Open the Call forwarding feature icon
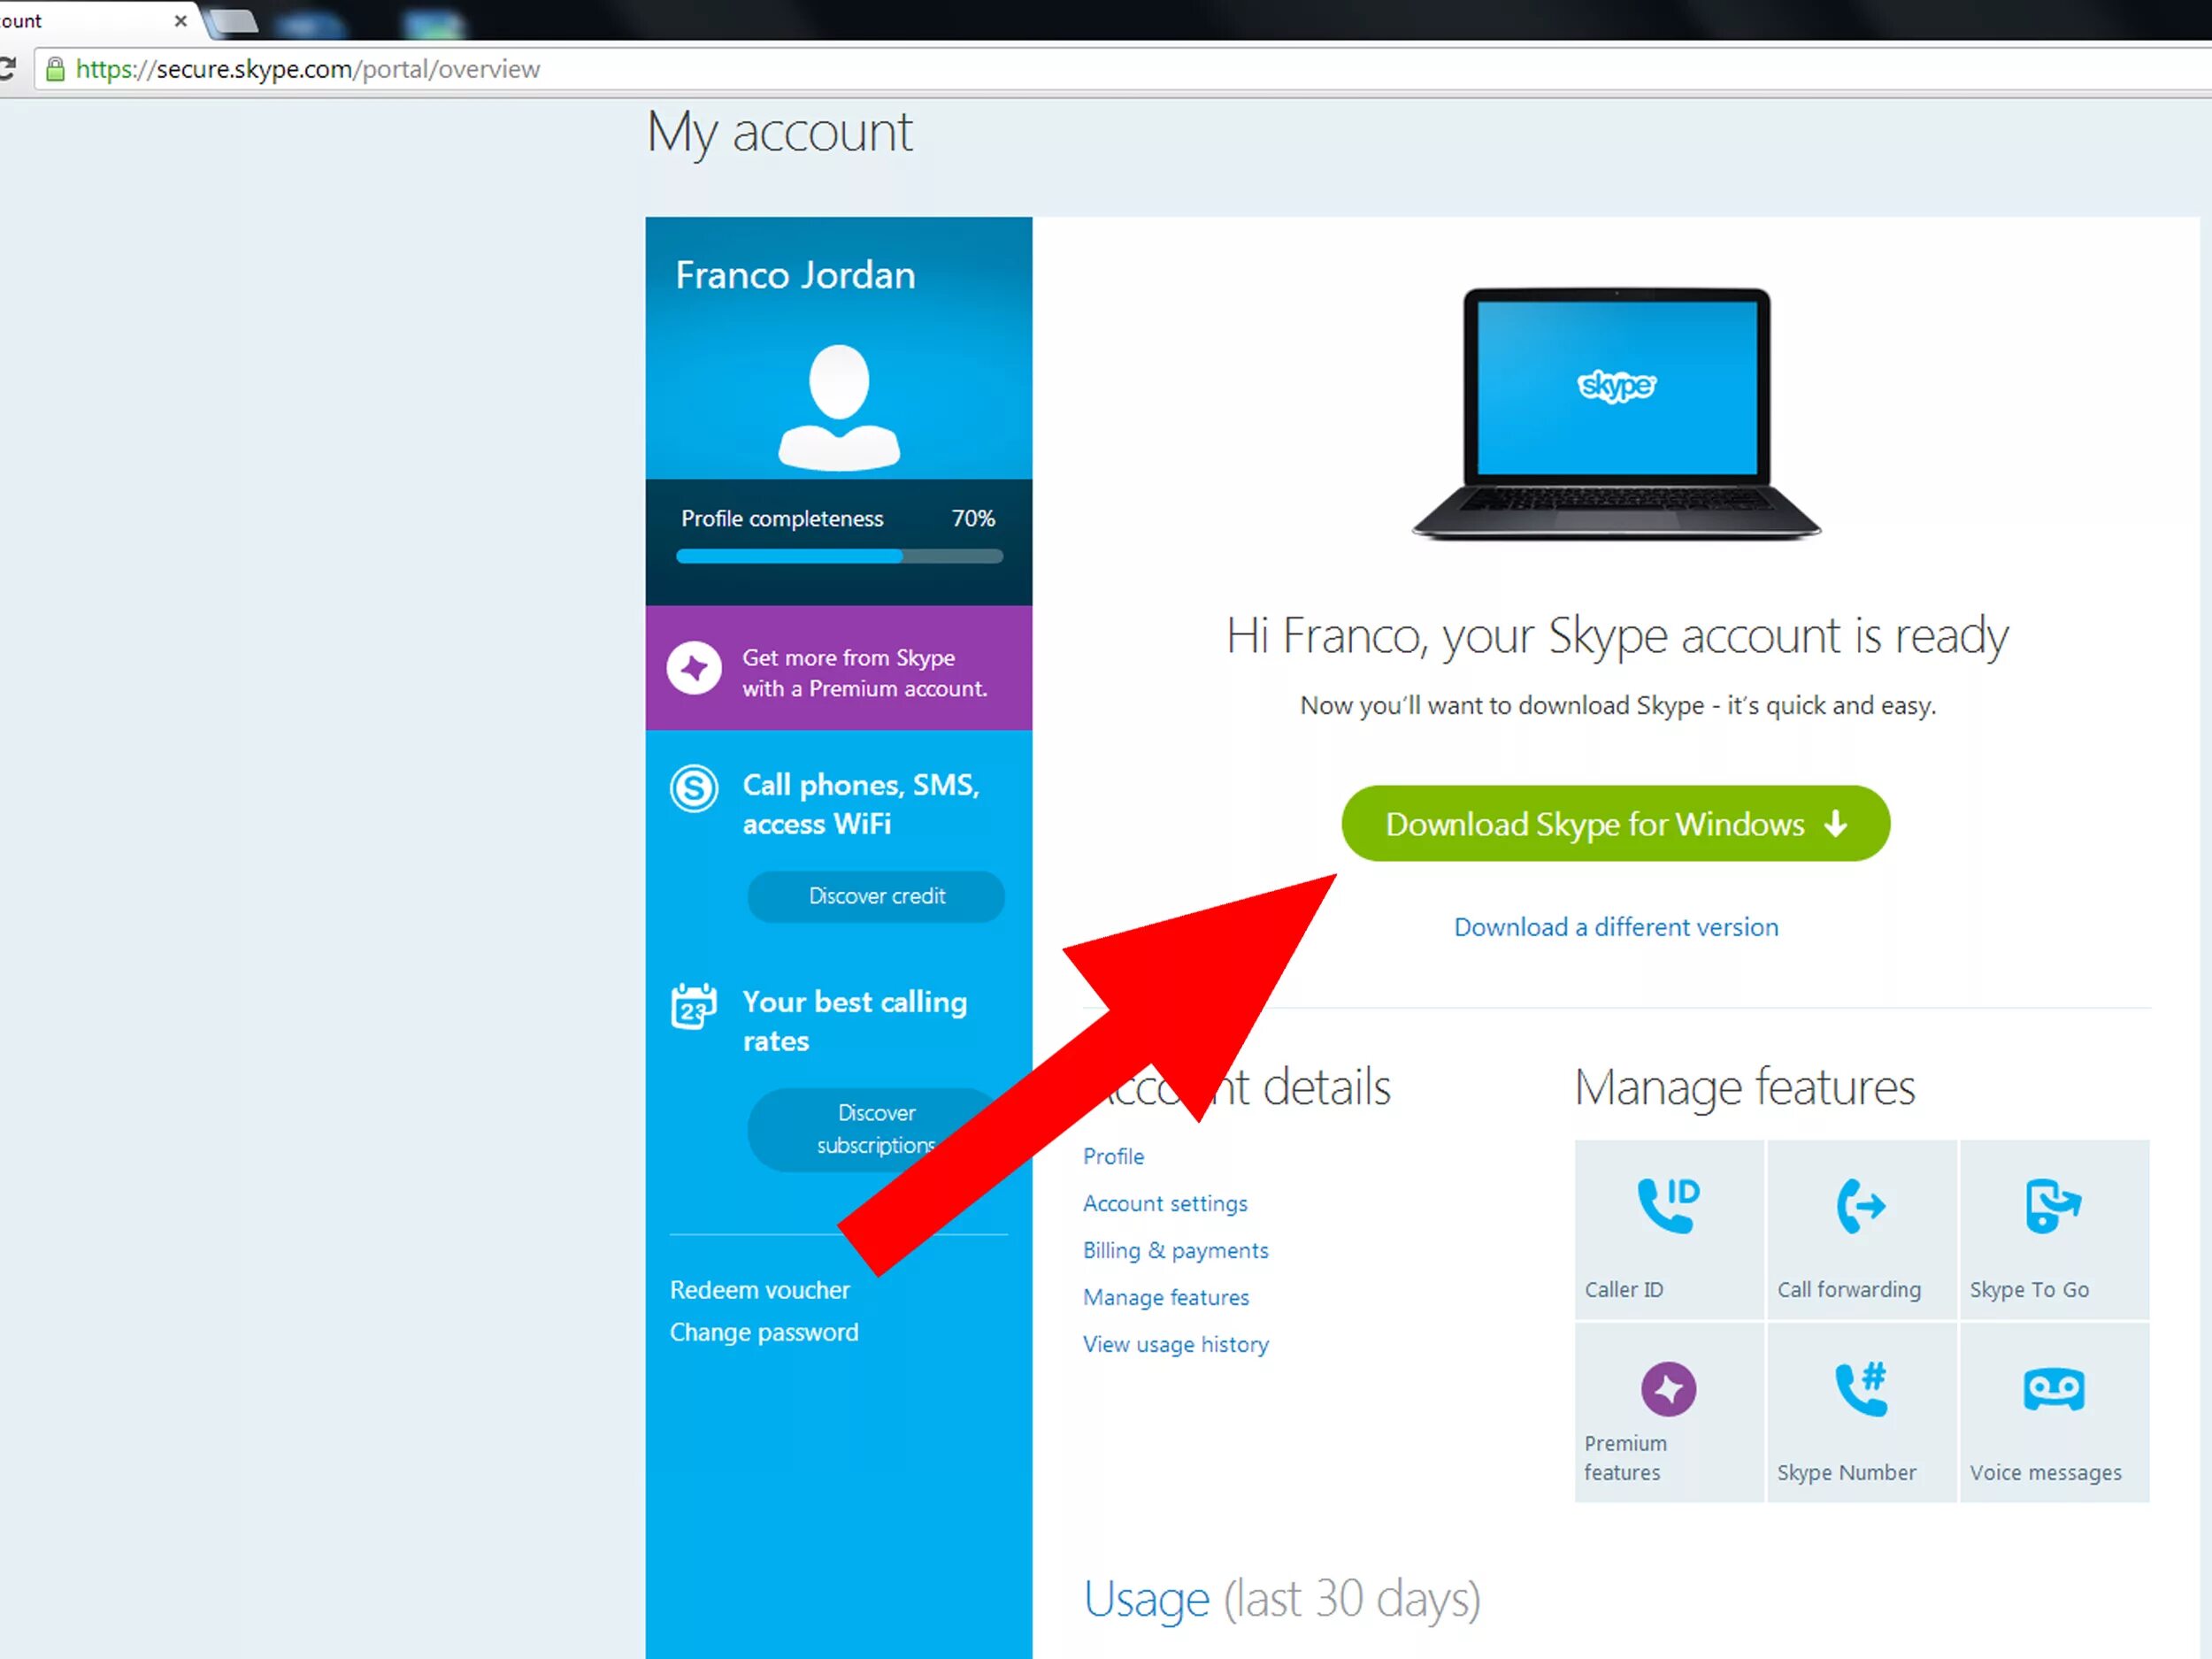Viewport: 2212px width, 1659px height. pyautogui.click(x=1860, y=1205)
